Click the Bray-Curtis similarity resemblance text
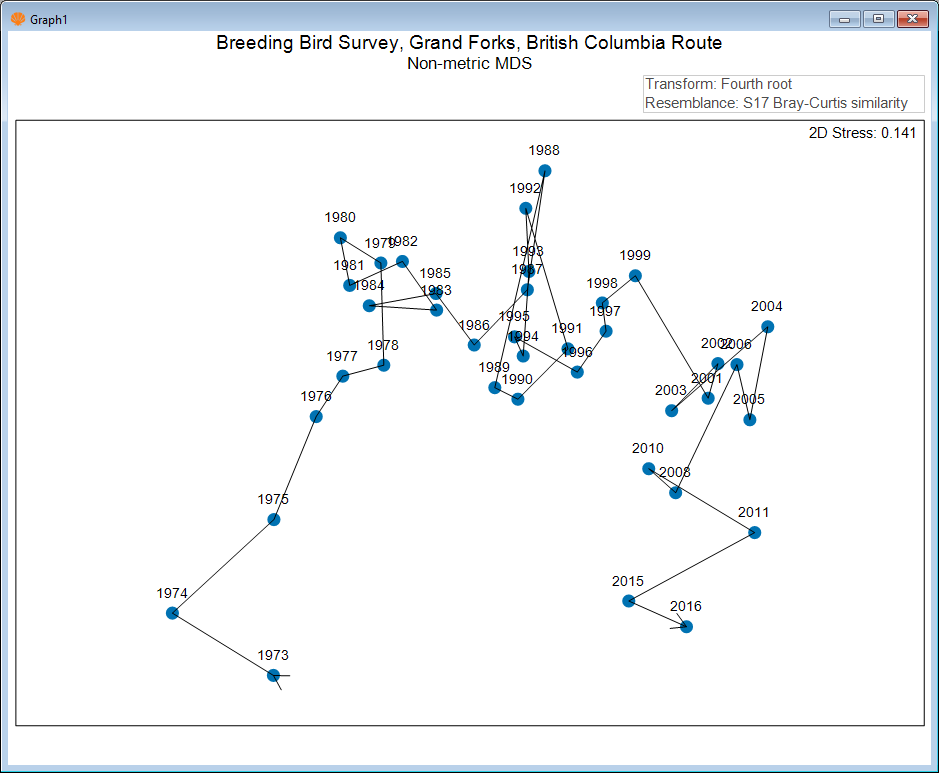939x773 pixels. [x=776, y=103]
